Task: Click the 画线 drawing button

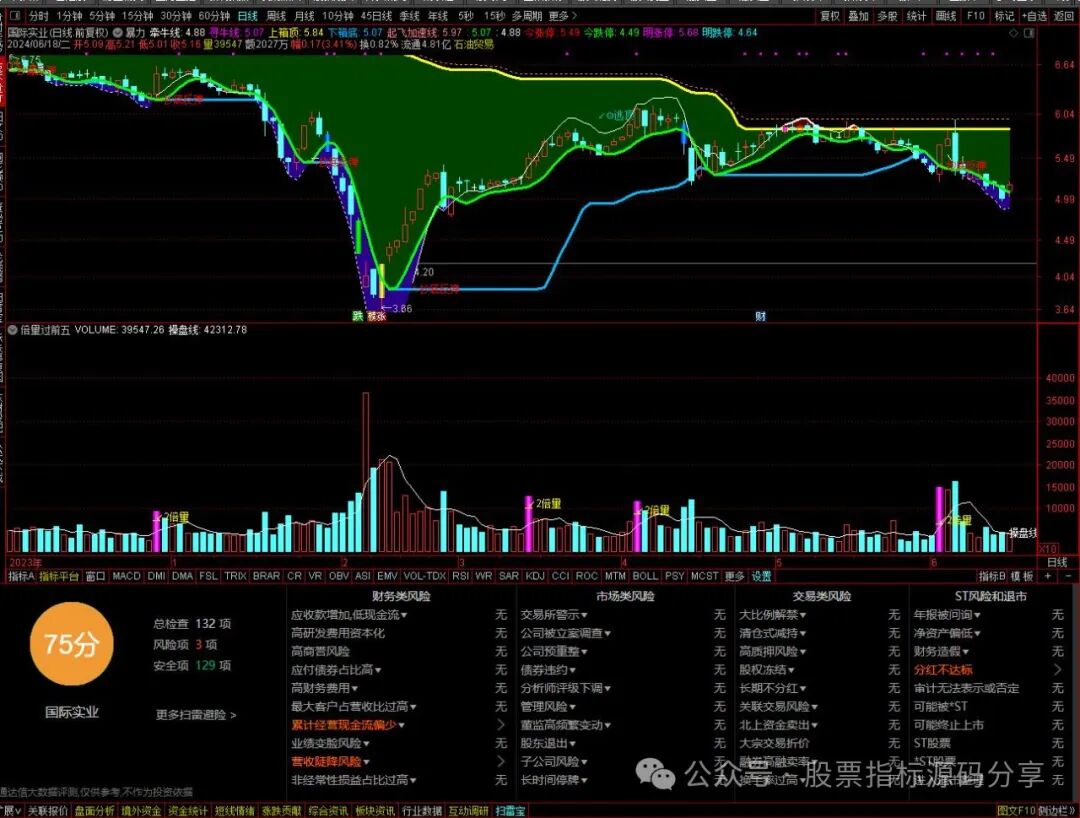Action: pos(946,15)
